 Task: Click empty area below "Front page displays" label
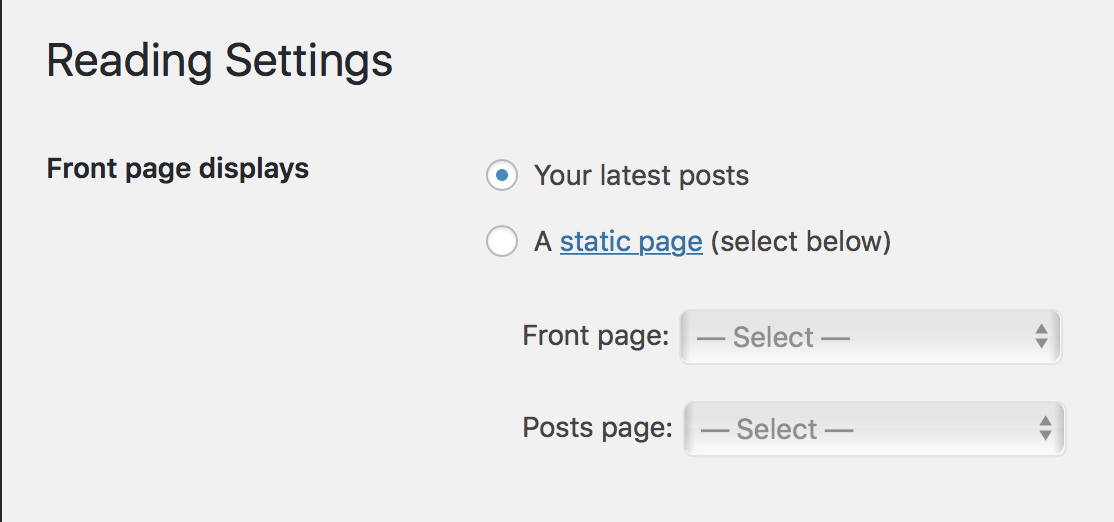180,320
